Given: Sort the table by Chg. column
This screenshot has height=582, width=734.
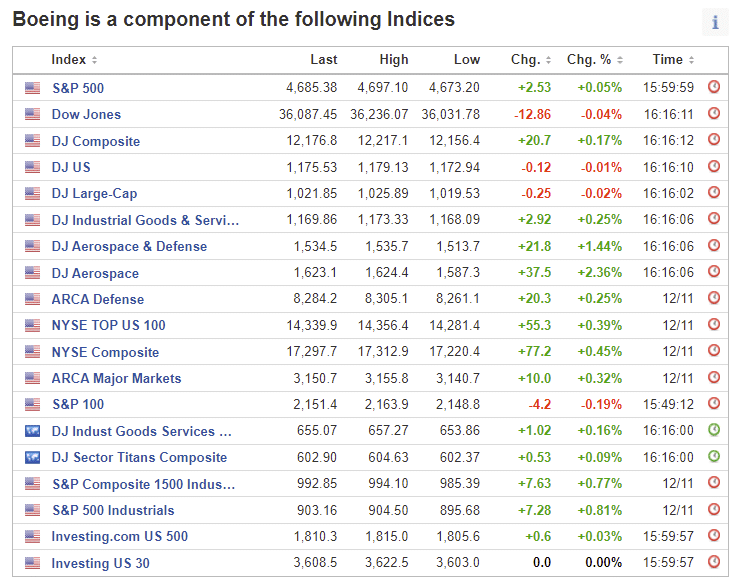Looking at the screenshot, I should [x=530, y=60].
